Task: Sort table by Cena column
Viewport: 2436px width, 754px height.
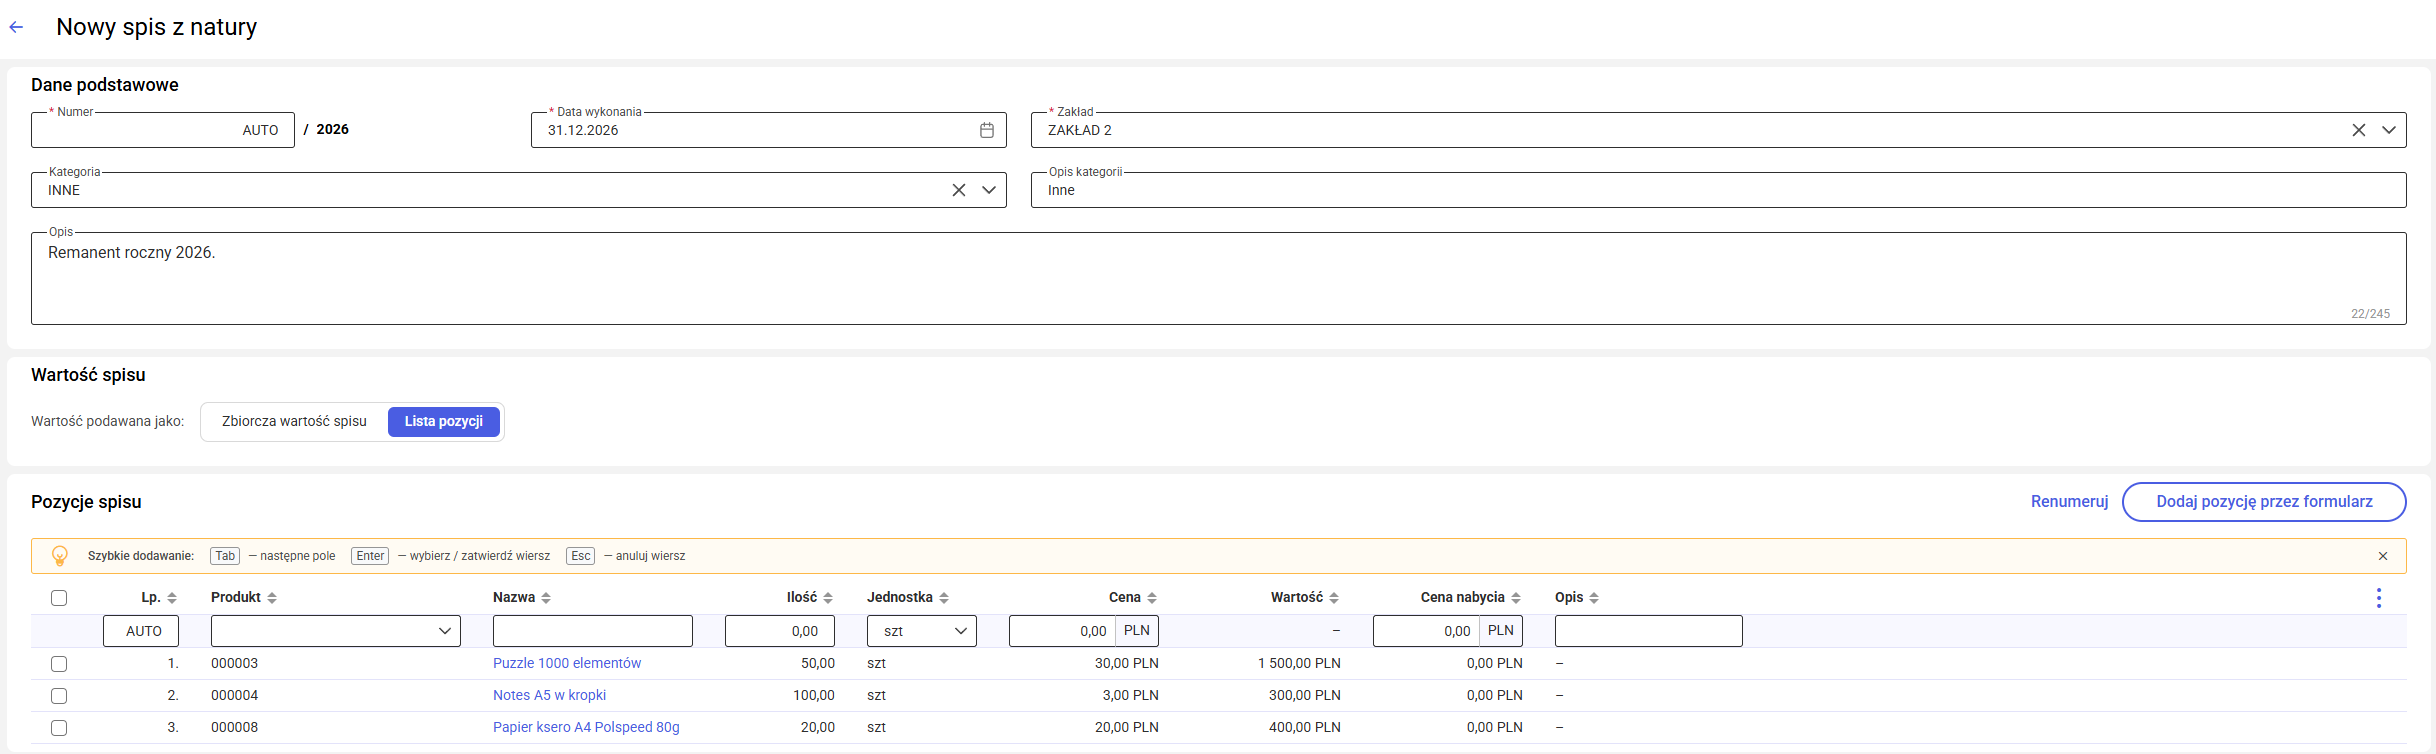Action: coord(1152,598)
